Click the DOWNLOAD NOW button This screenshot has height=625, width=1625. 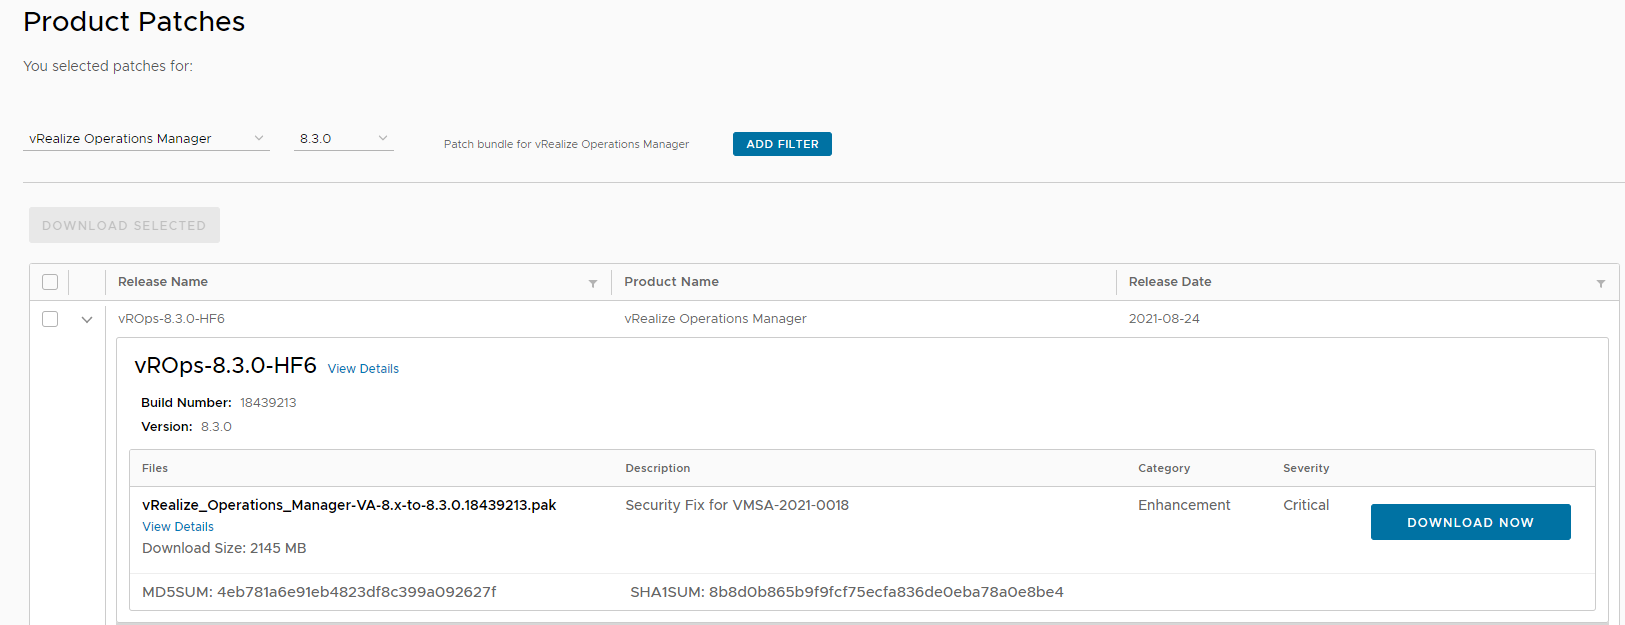coord(1470,522)
